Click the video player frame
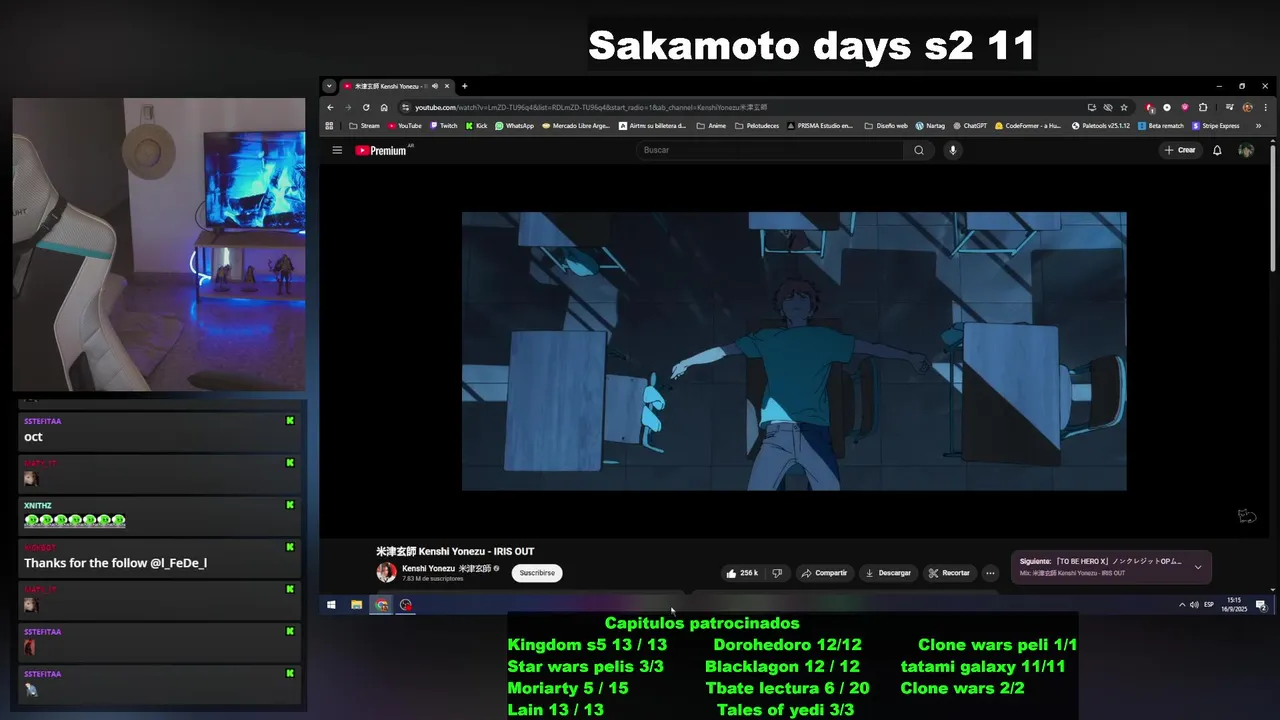 coord(794,351)
